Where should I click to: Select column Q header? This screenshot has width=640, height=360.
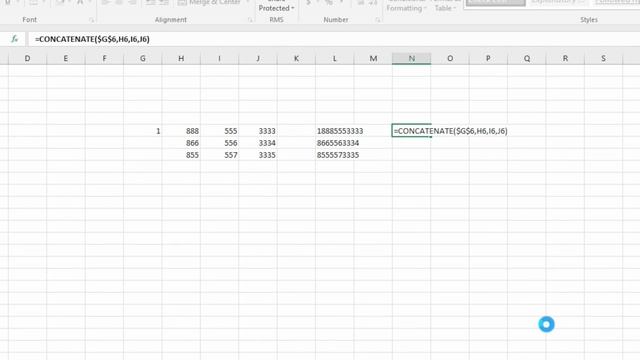click(527, 58)
